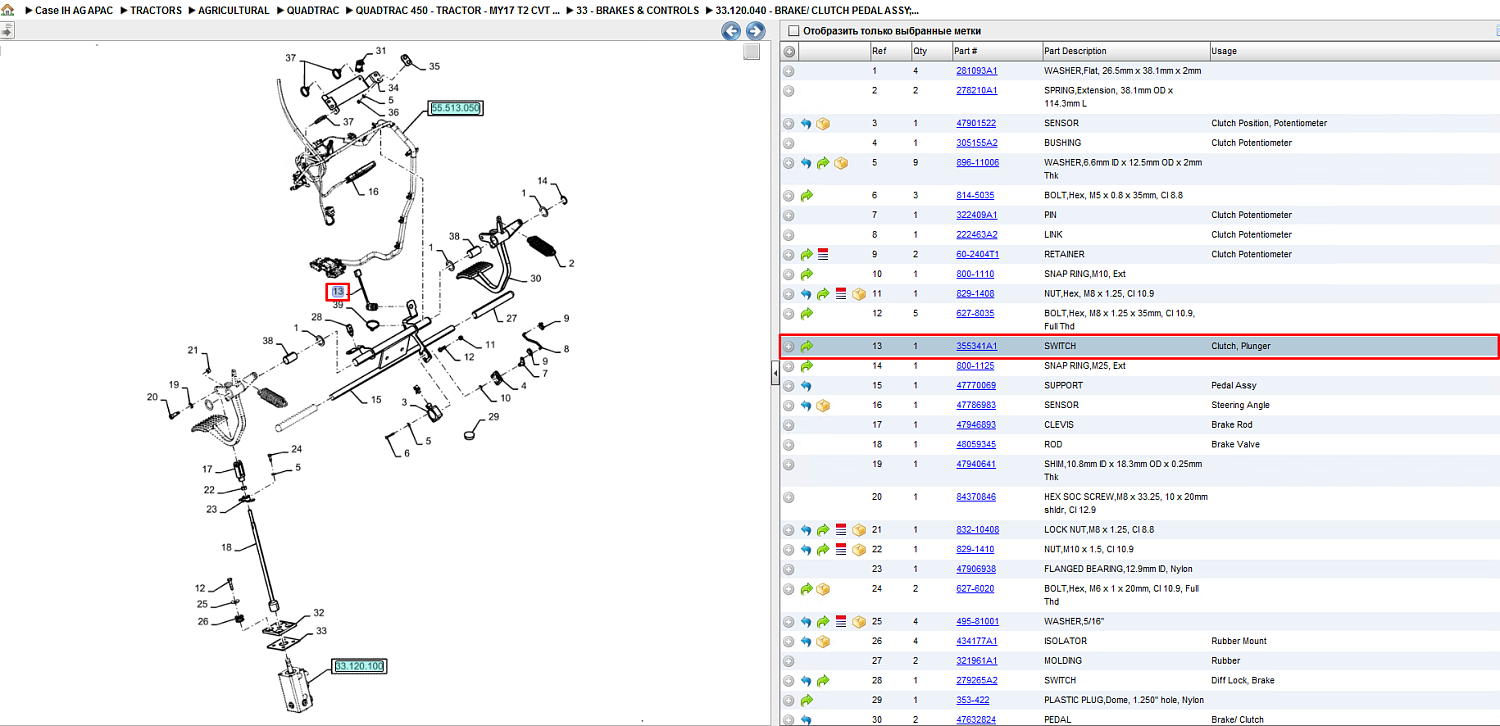Open part number 355341A1 link
Image resolution: width=1500 pixels, height=726 pixels.
(976, 346)
